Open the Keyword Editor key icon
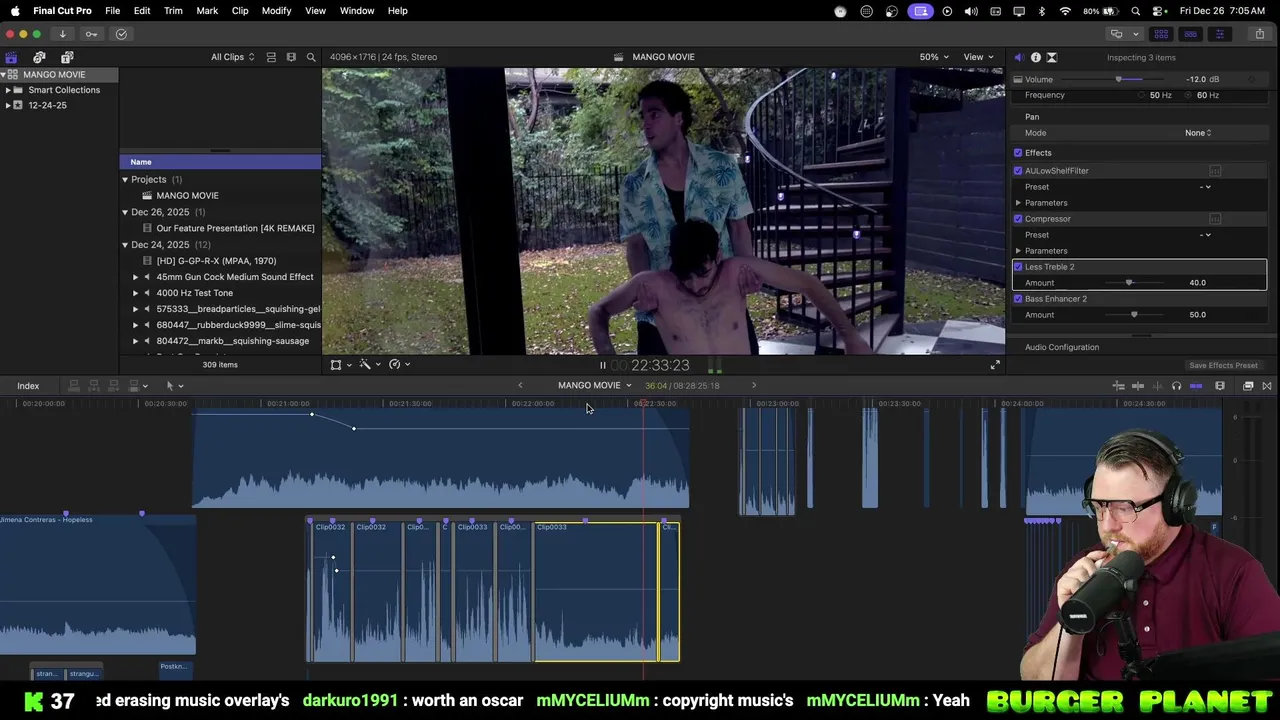The width and height of the screenshot is (1280, 720). pos(91,34)
